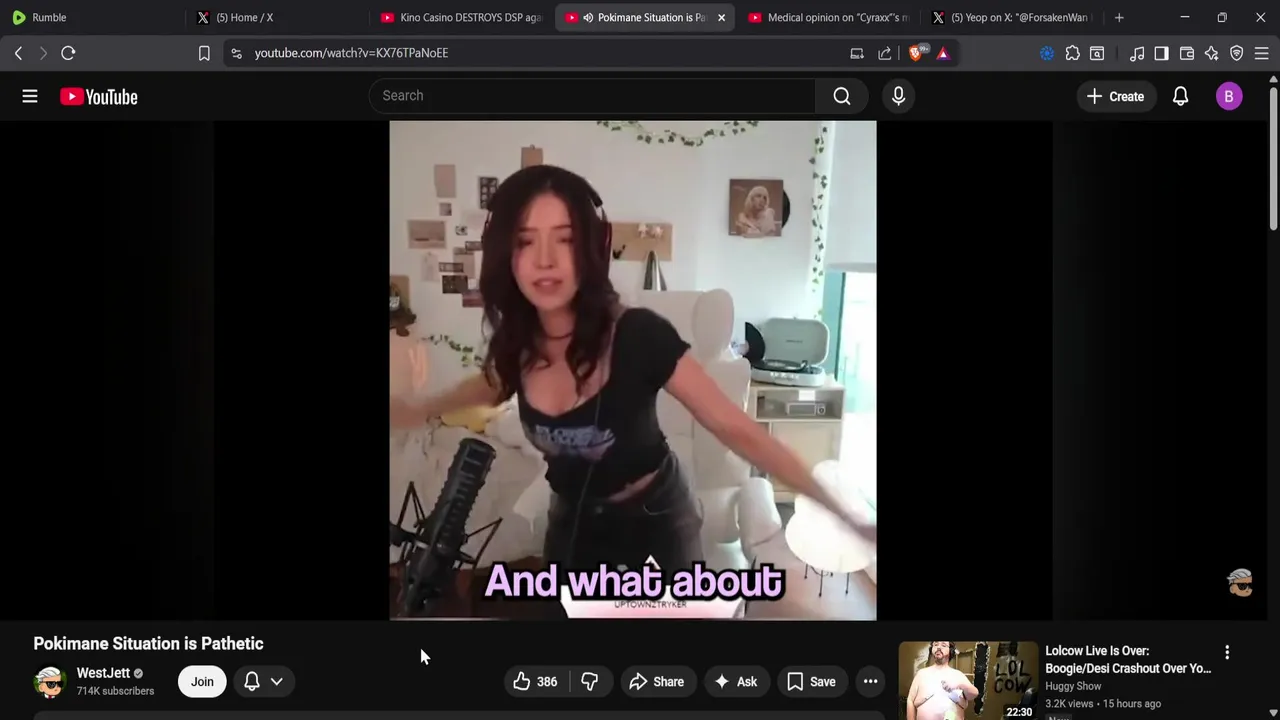Open options for Lolcow Live video

click(1227, 653)
